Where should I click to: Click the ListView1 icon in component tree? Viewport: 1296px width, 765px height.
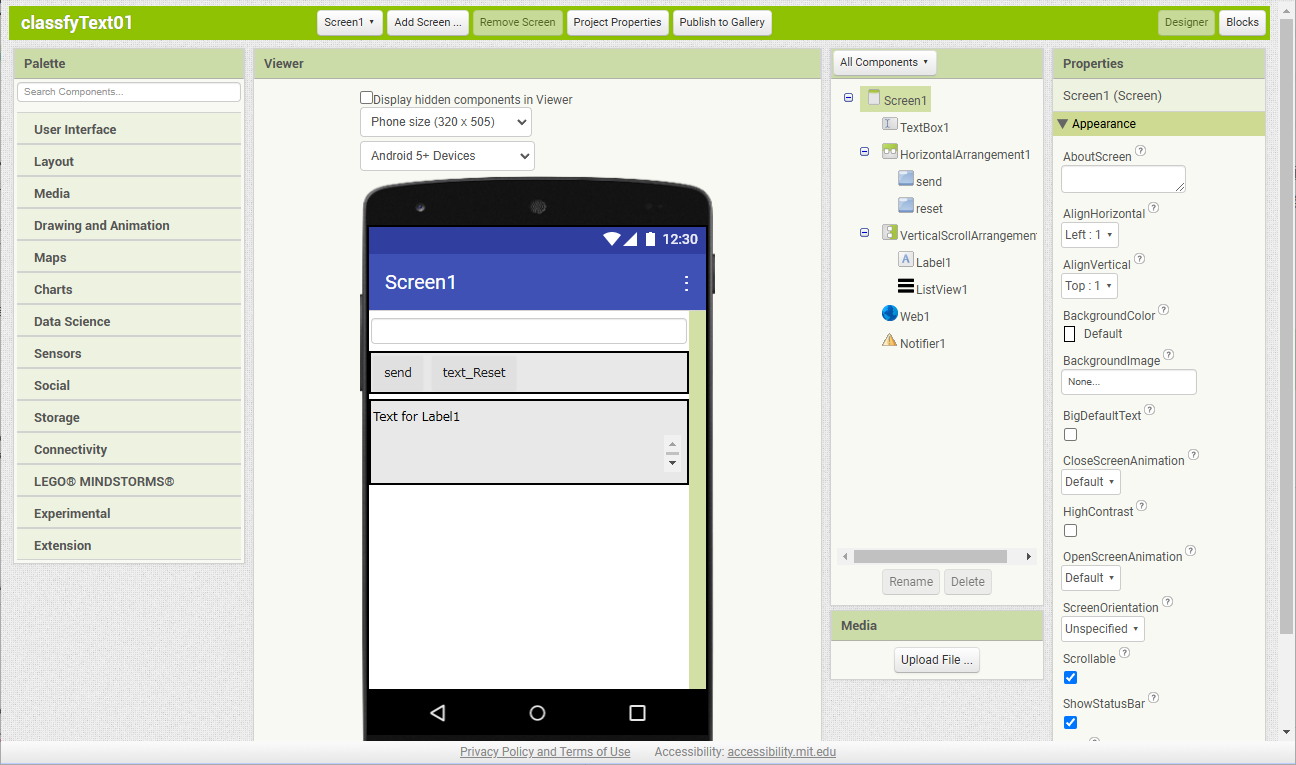(x=906, y=286)
